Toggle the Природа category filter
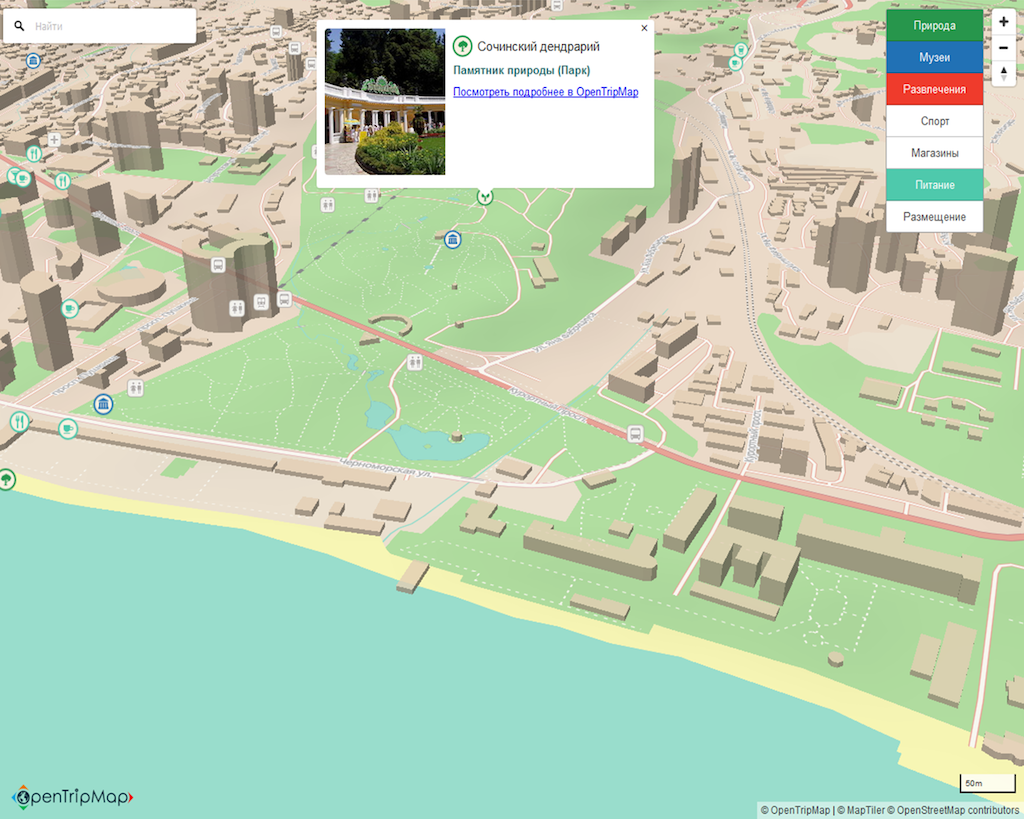The image size is (1024, 819). [x=934, y=26]
